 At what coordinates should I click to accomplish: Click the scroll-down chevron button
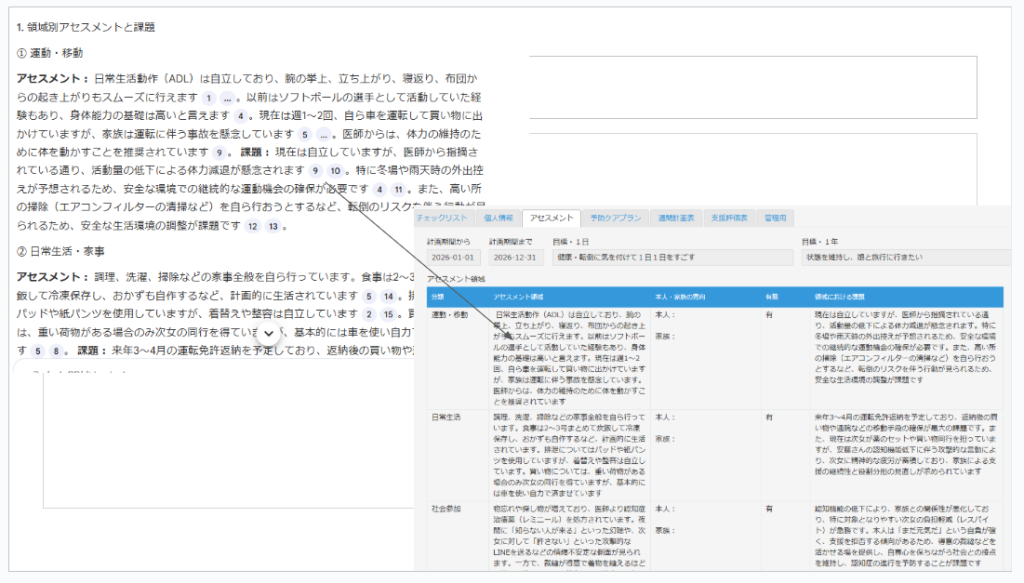(268, 334)
